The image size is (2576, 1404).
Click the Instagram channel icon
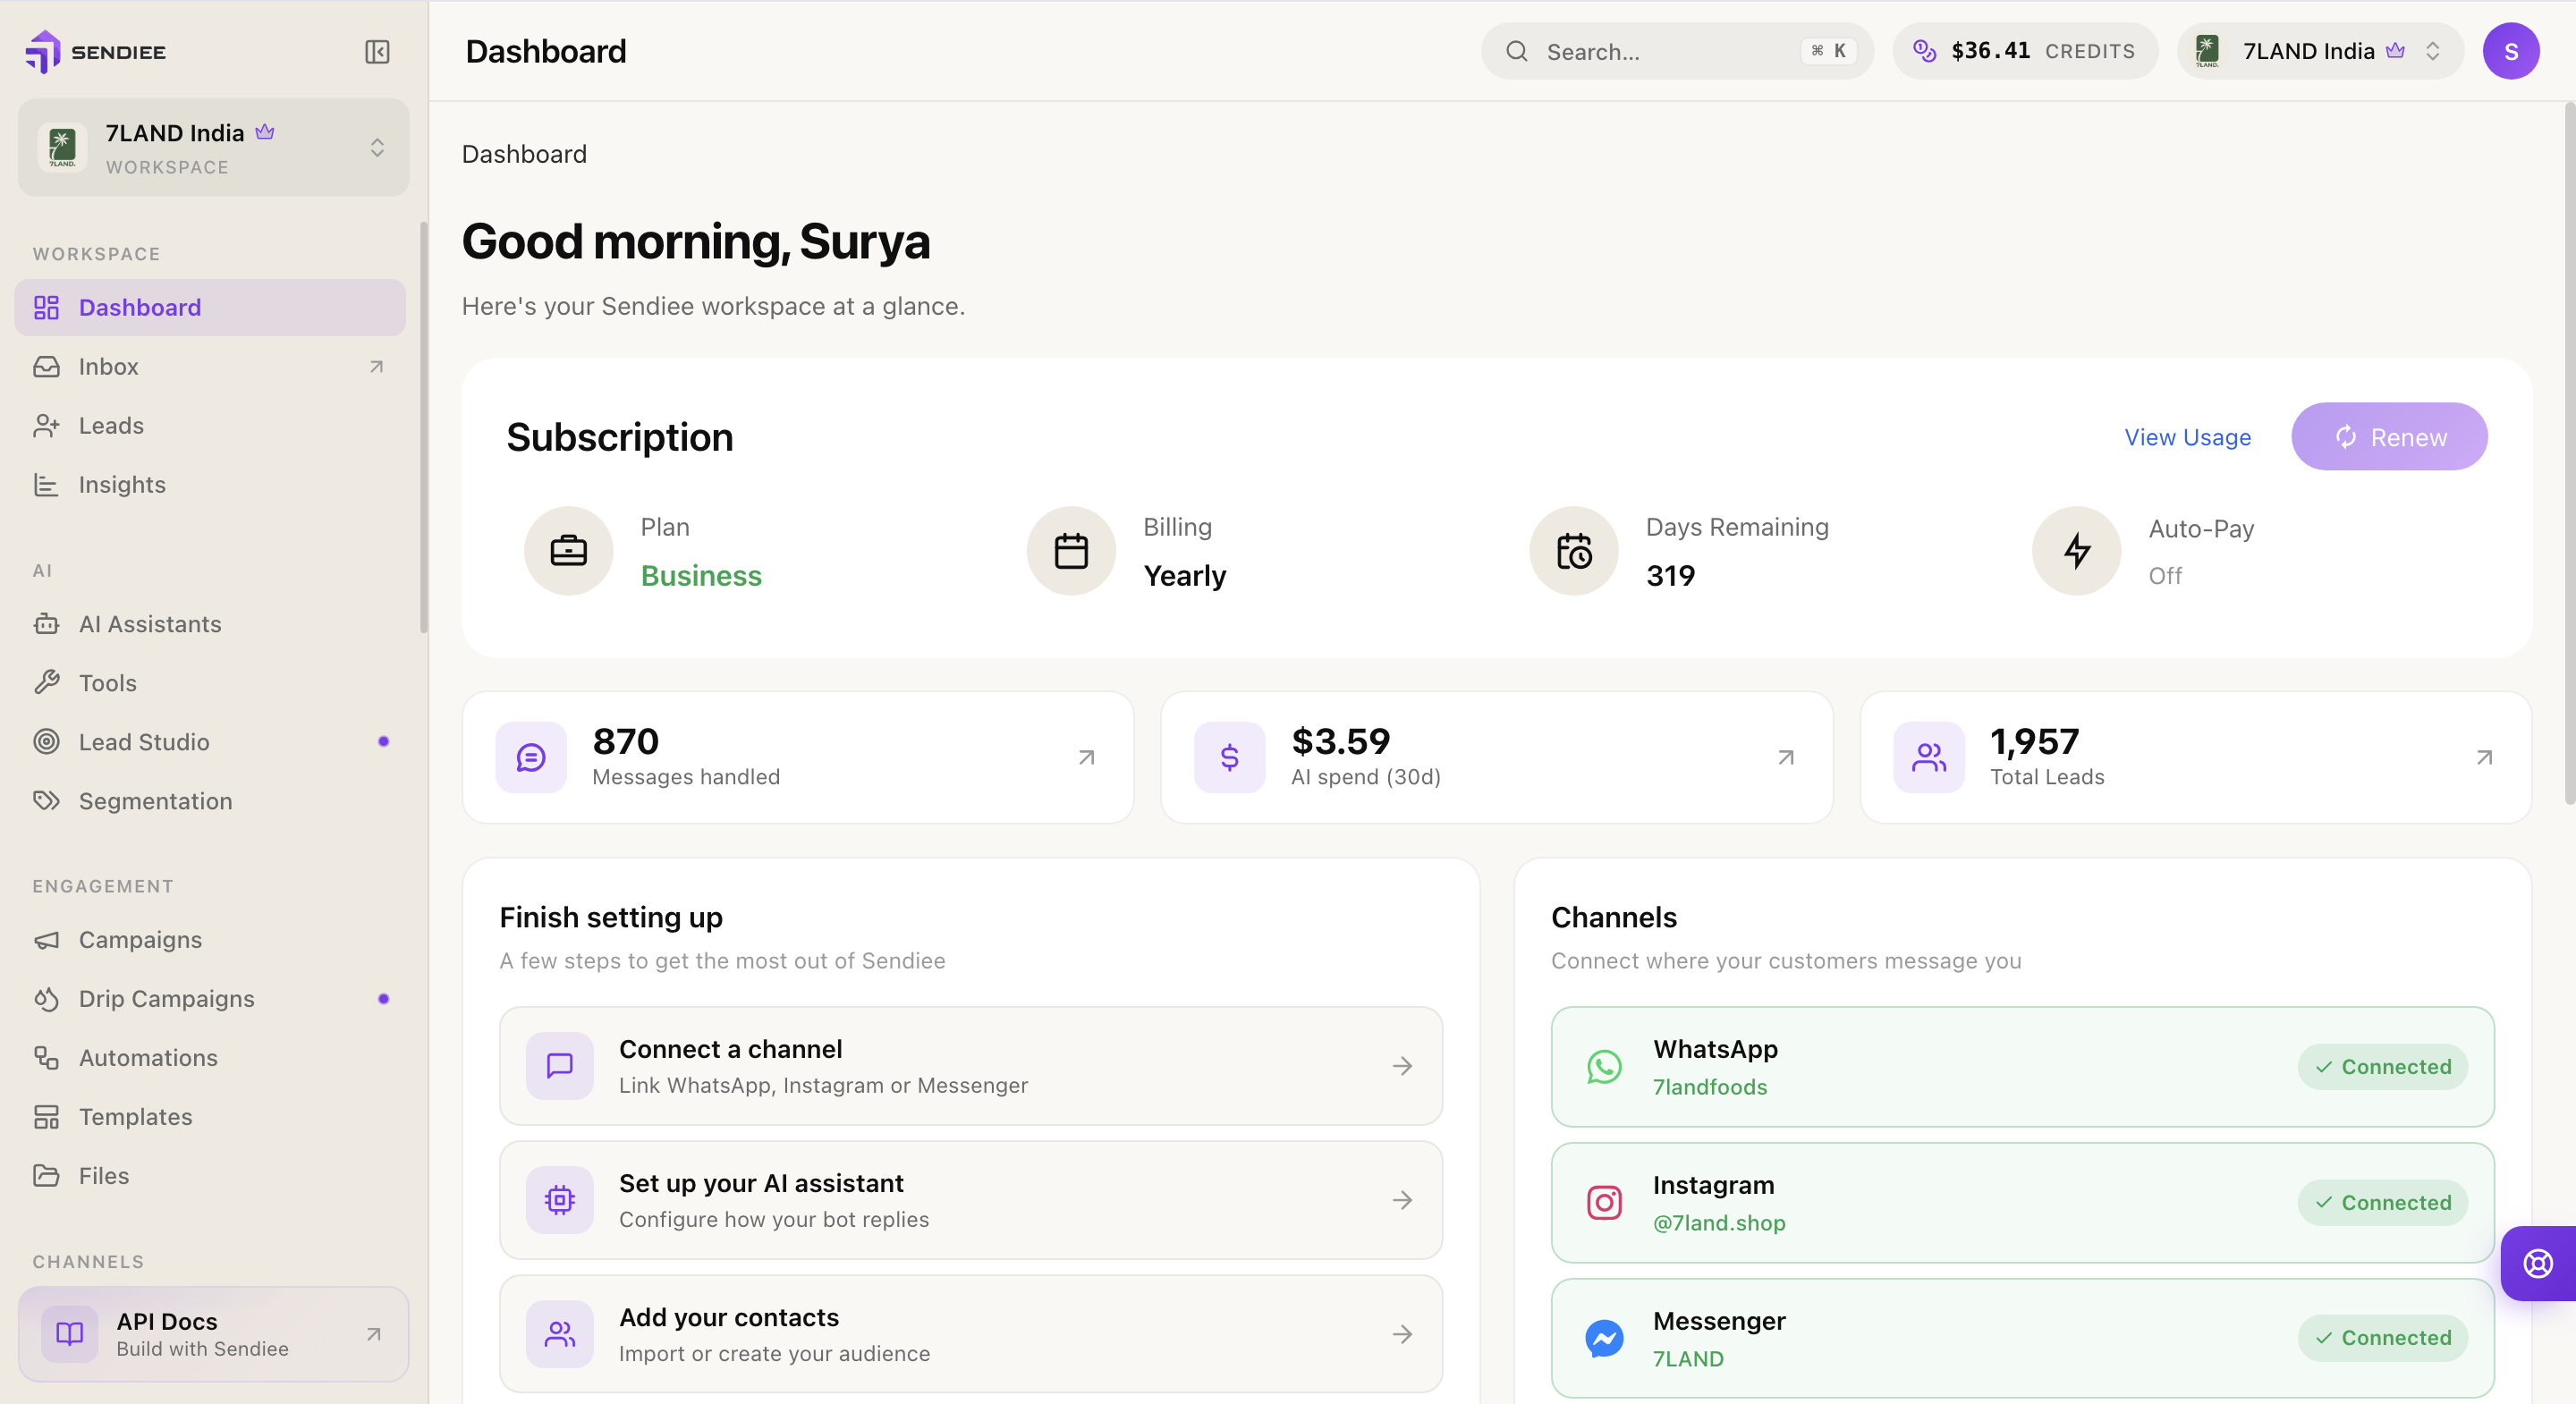[x=1604, y=1203]
